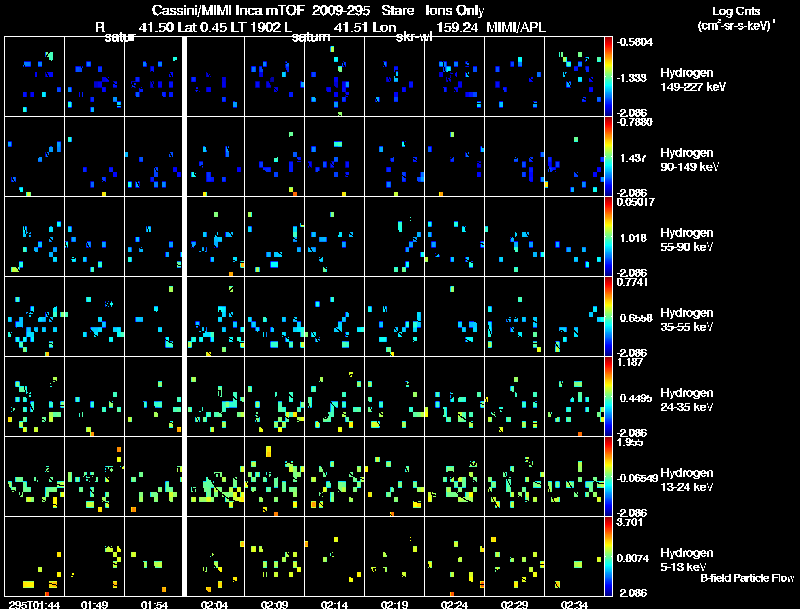Click the 01:54 time axis label
Screen dimensions: 800x609
point(154,605)
